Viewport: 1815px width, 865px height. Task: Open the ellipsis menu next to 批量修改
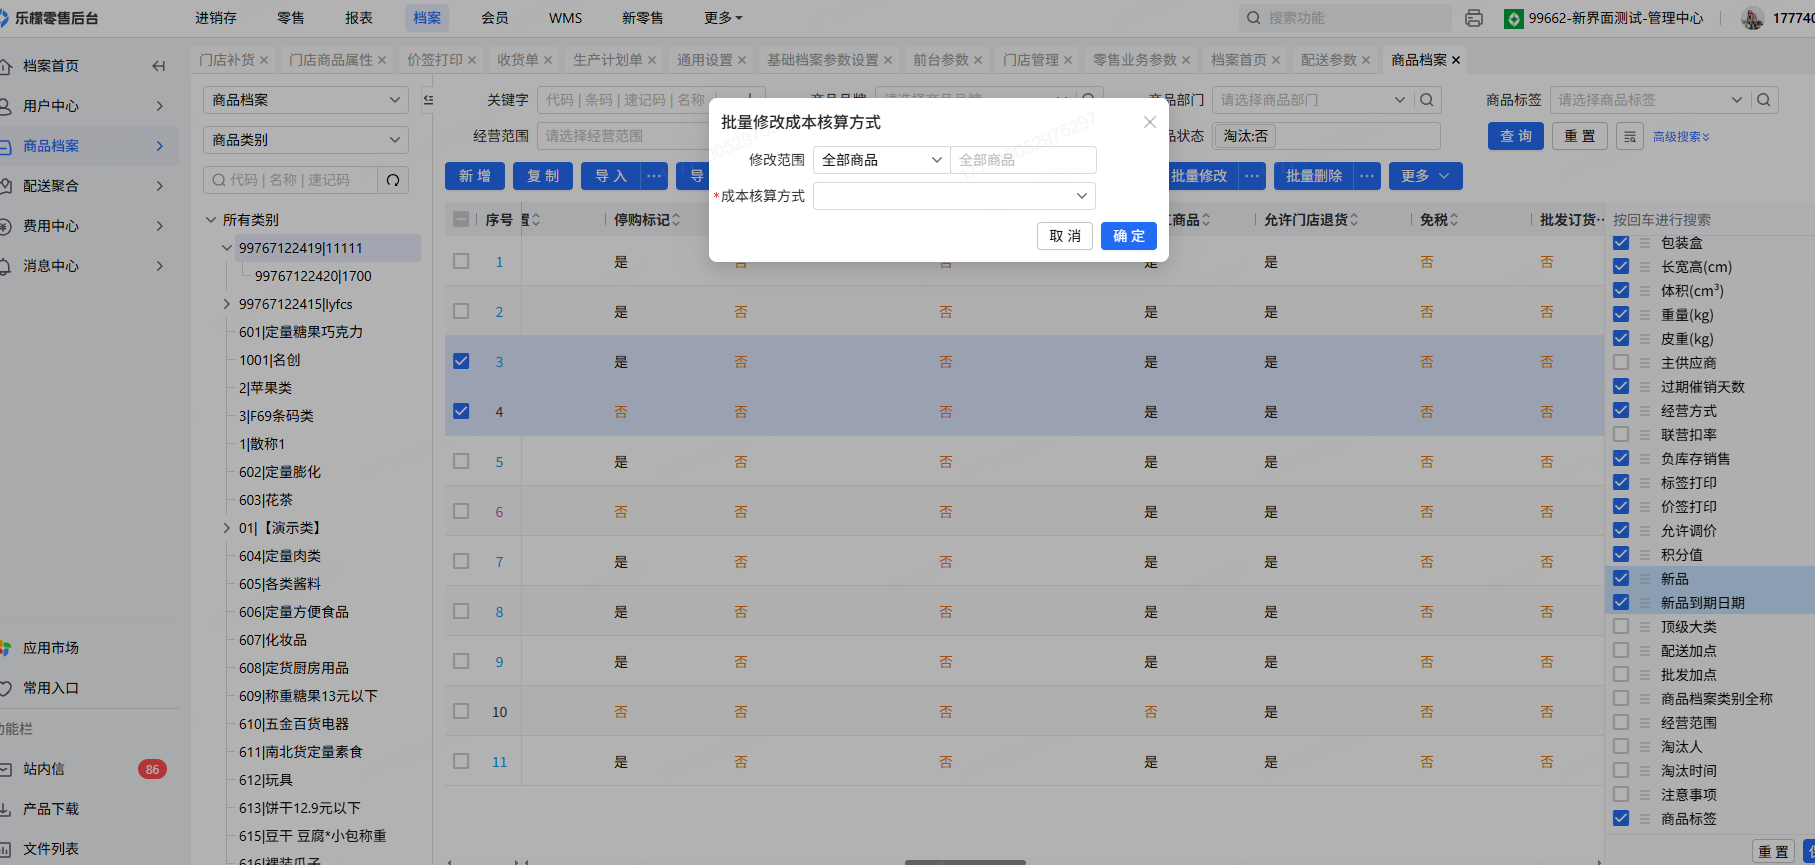1252,176
